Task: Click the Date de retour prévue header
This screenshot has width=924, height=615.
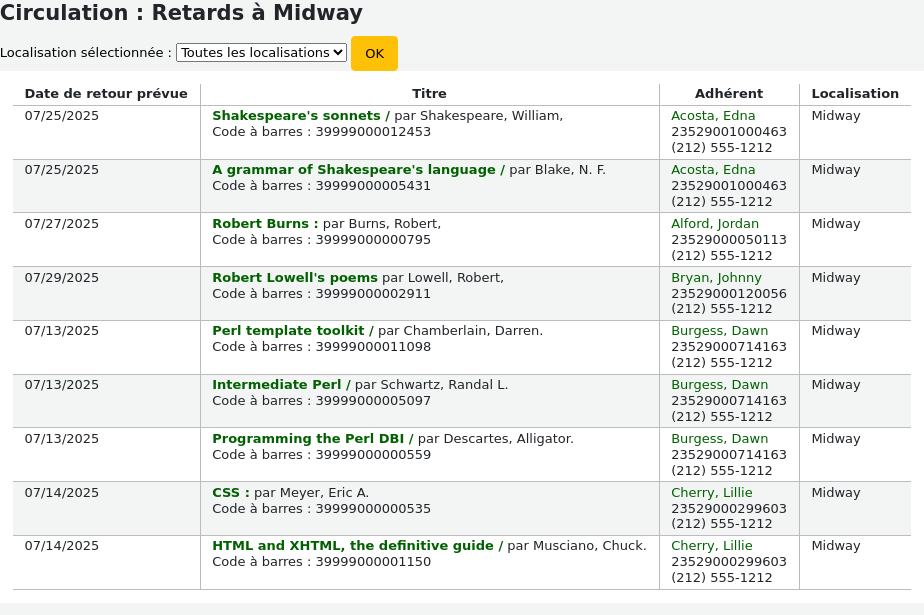Action: tap(106, 94)
